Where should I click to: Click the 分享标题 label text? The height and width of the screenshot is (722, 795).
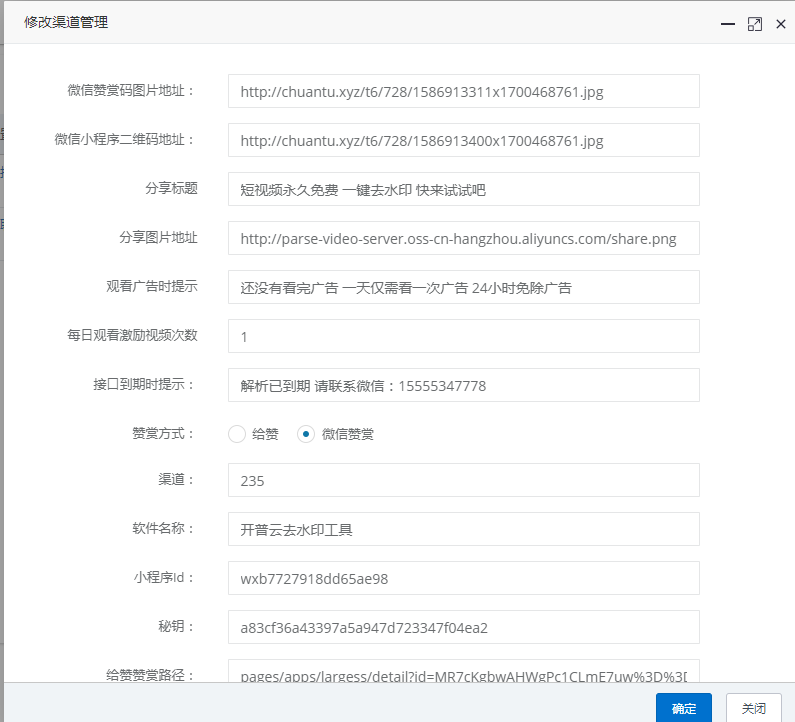(171, 188)
